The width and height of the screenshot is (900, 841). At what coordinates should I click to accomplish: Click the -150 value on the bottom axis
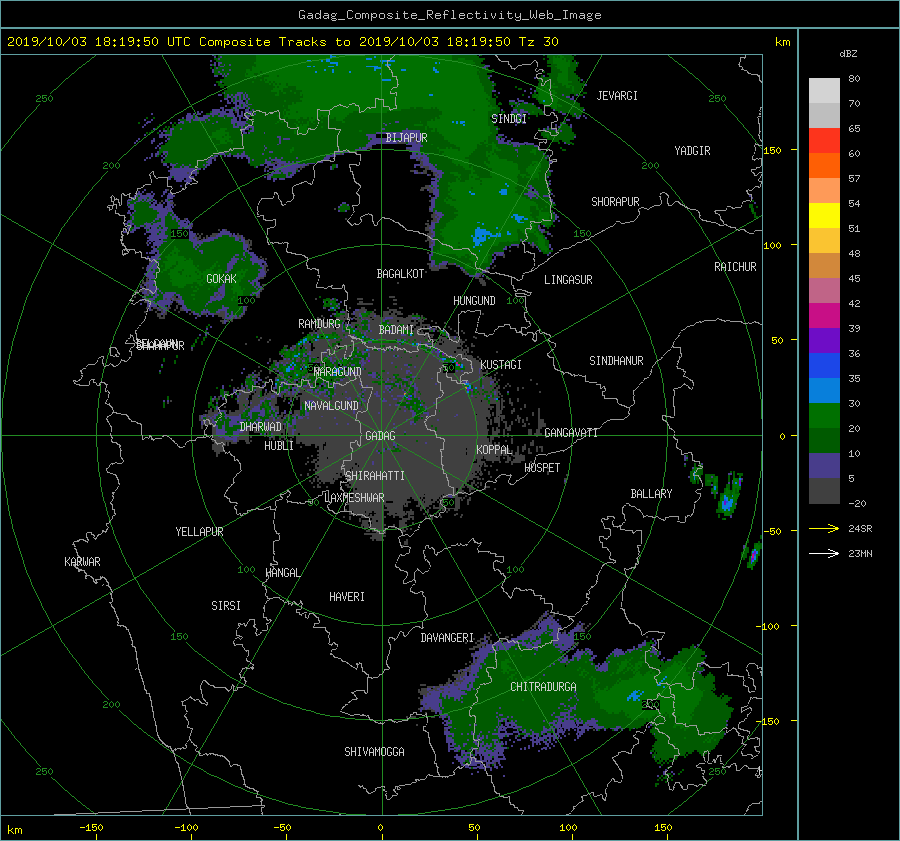(91, 828)
